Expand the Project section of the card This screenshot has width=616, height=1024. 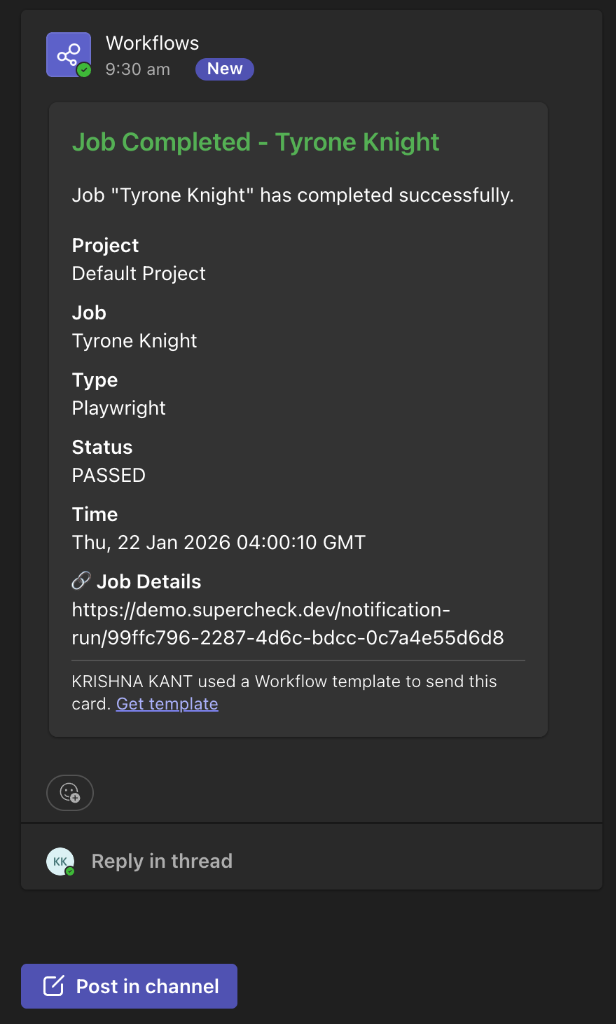coord(104,245)
